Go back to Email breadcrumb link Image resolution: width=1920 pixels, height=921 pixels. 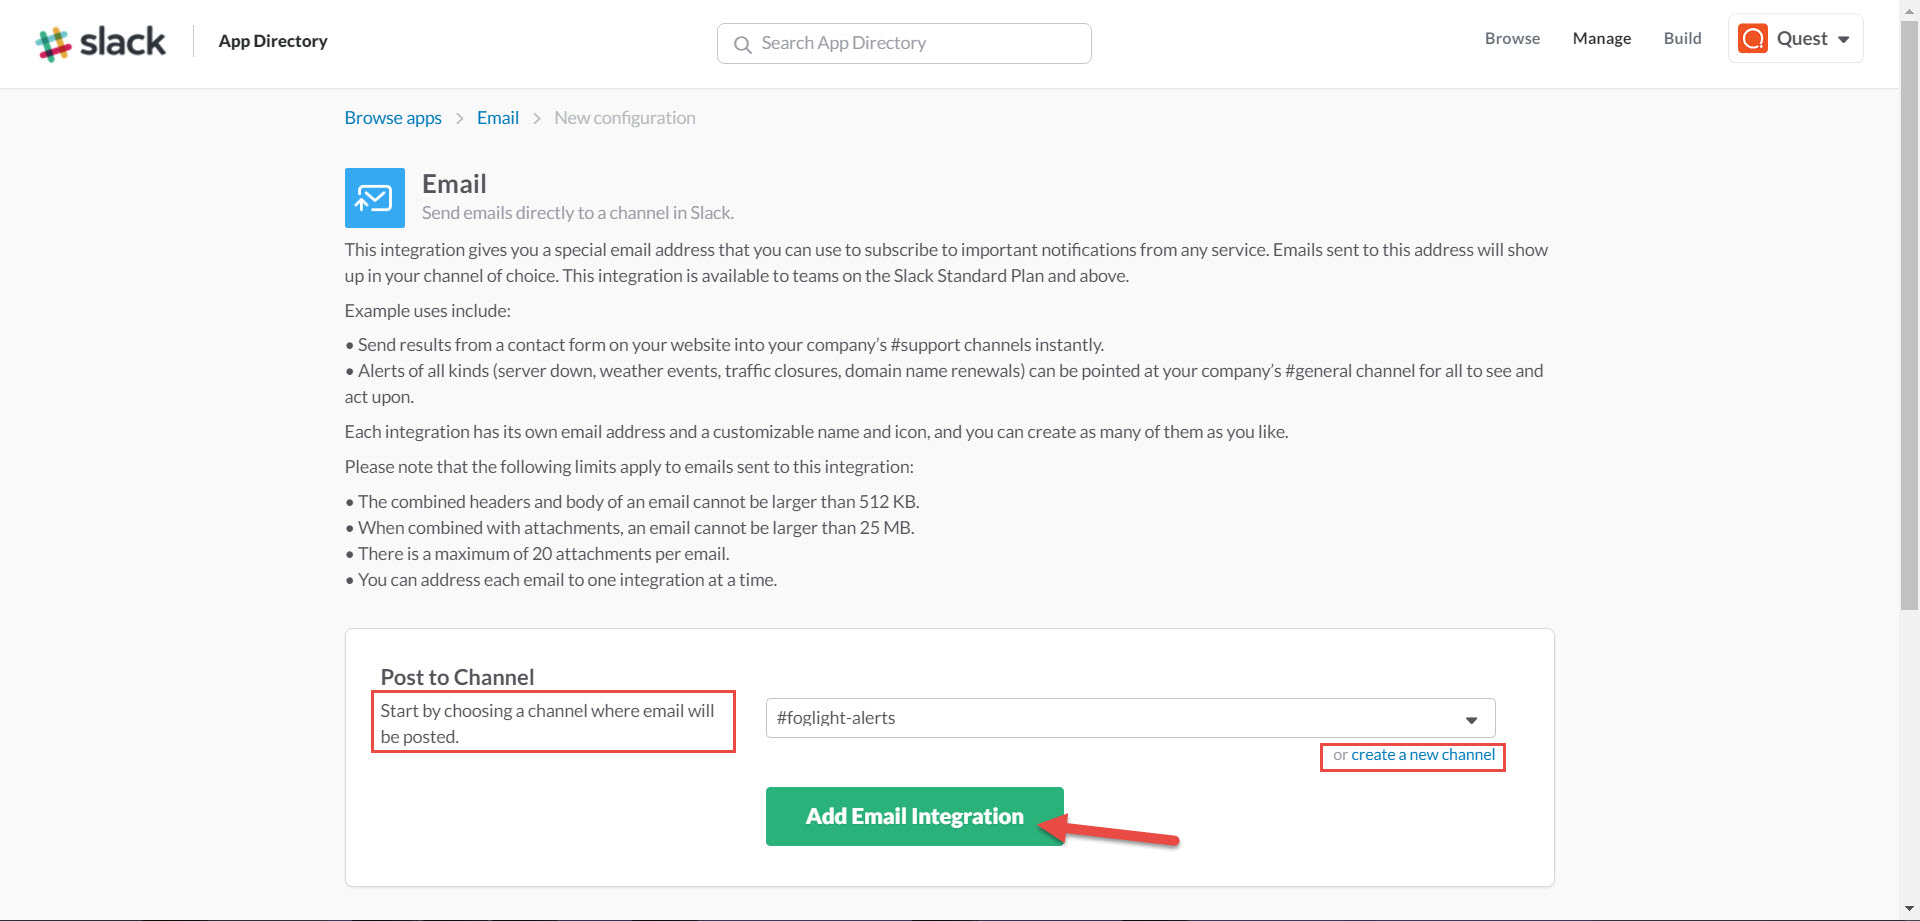point(497,118)
